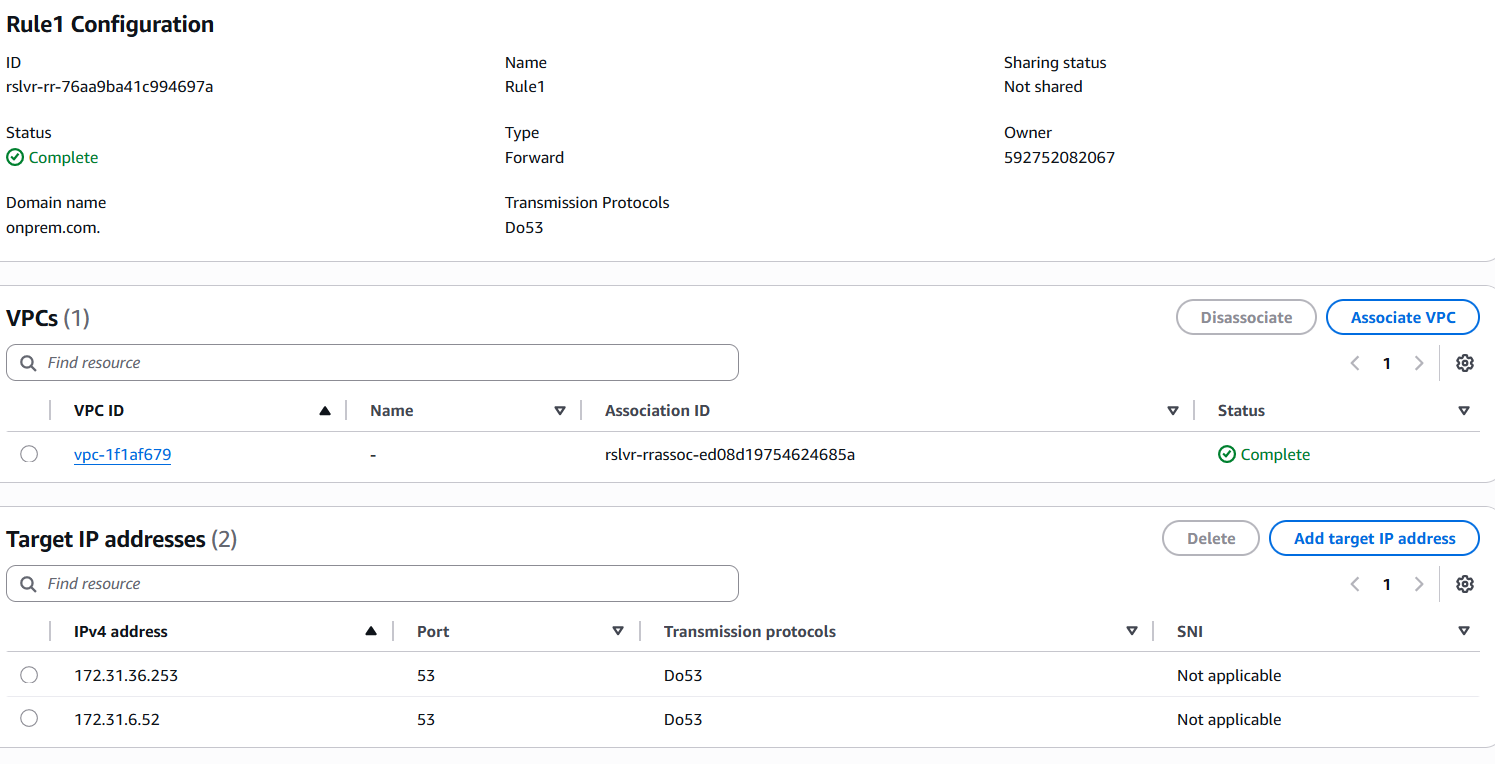
Task: Sort VPCs table by Name column arrow
Action: point(560,410)
